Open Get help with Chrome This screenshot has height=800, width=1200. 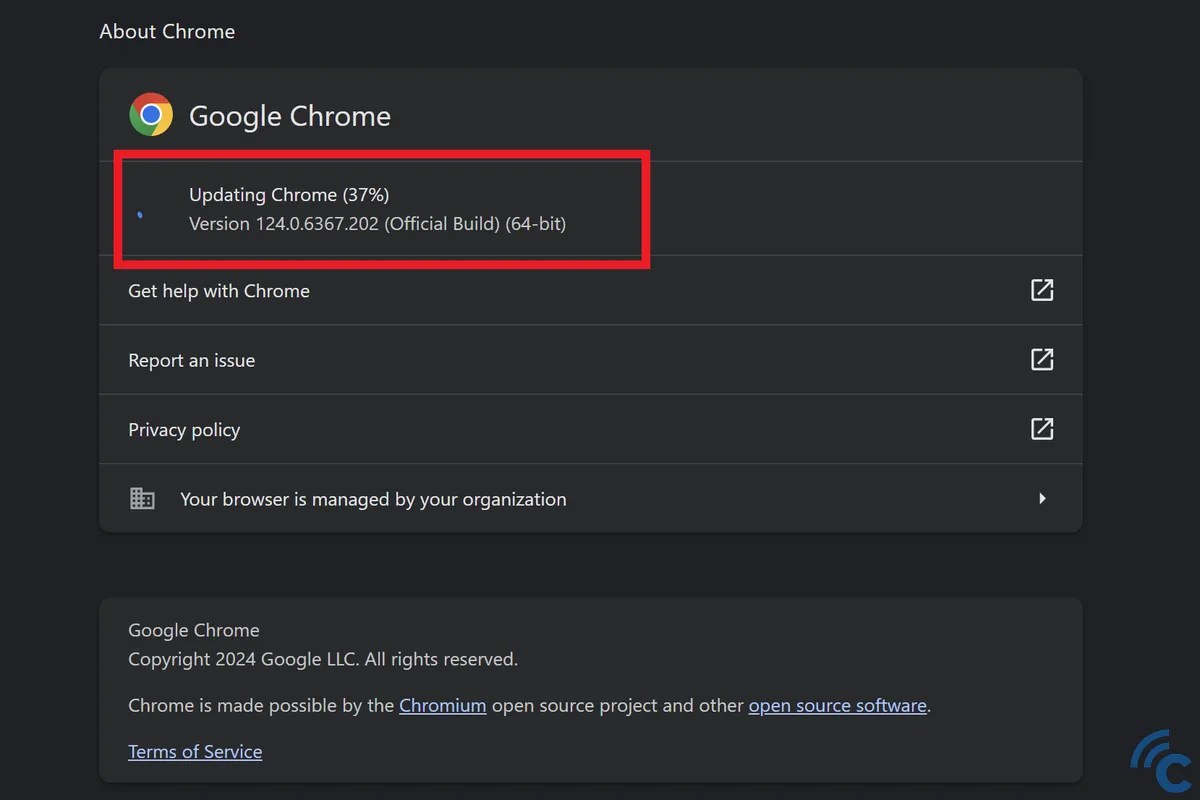click(x=591, y=290)
